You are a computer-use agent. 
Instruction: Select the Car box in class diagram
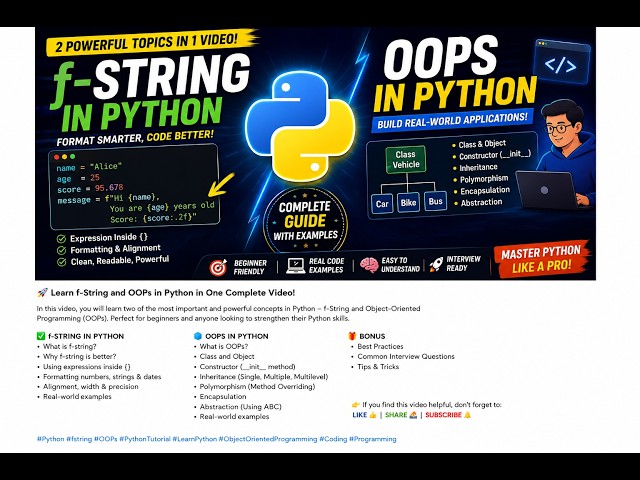pos(382,204)
